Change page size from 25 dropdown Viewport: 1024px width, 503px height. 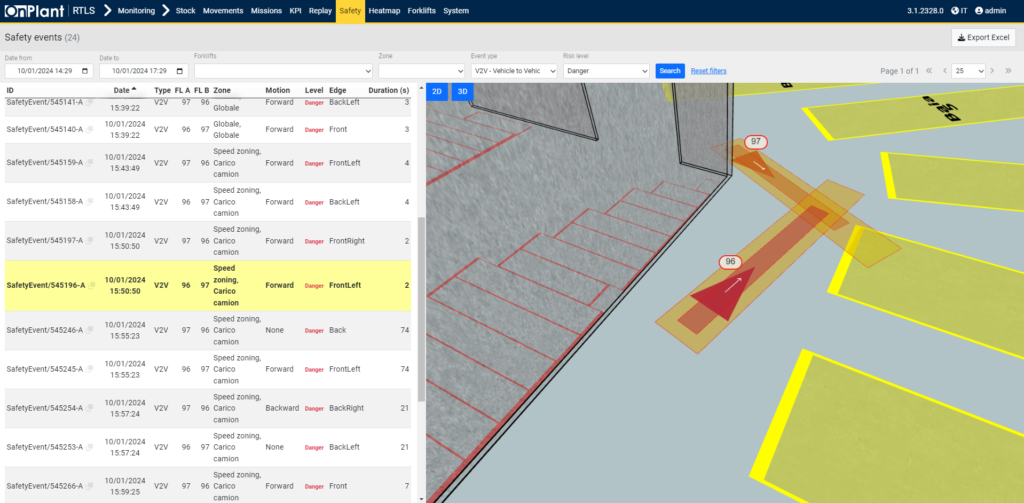click(x=968, y=71)
